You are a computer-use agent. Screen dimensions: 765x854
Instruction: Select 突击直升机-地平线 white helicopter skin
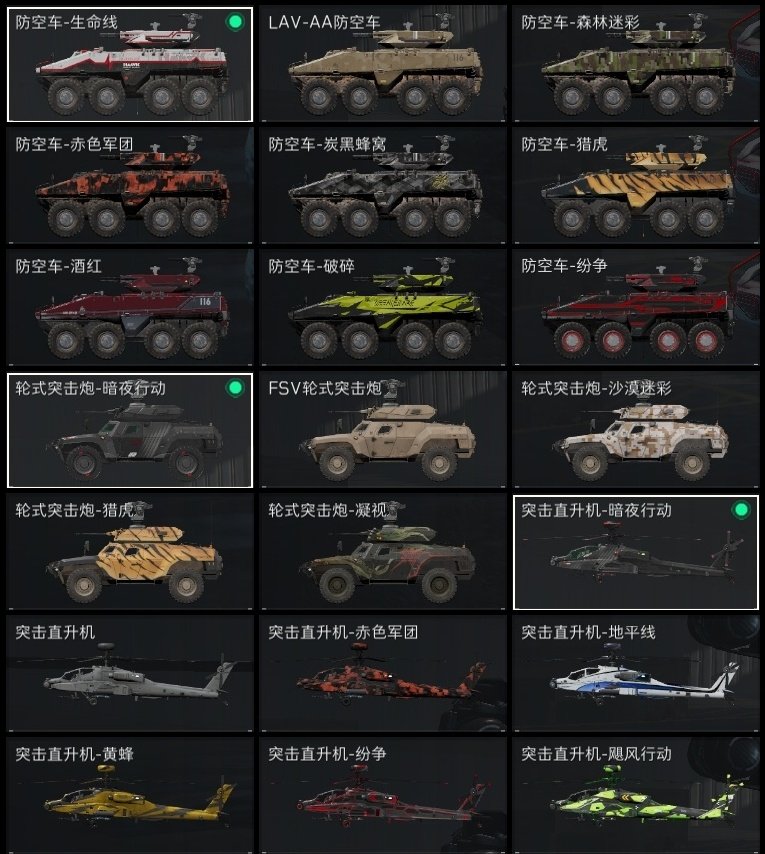pos(636,674)
